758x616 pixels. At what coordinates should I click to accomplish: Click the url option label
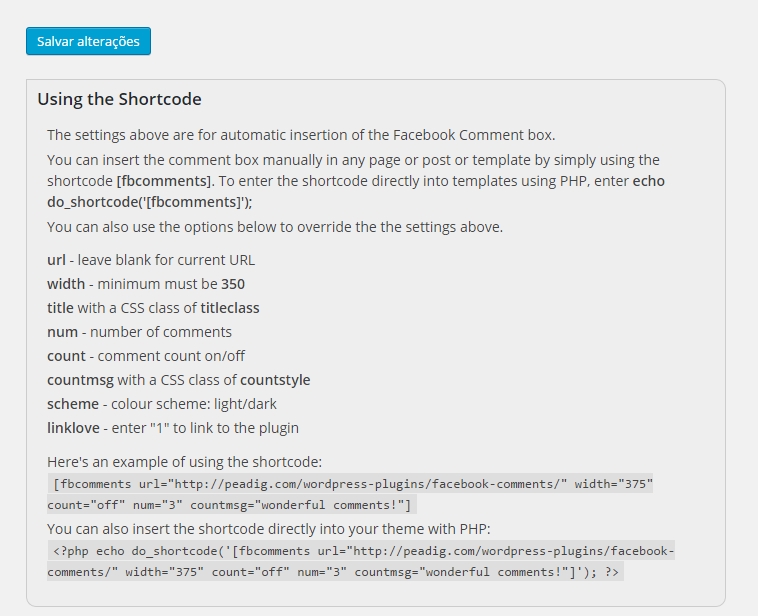tap(56, 260)
